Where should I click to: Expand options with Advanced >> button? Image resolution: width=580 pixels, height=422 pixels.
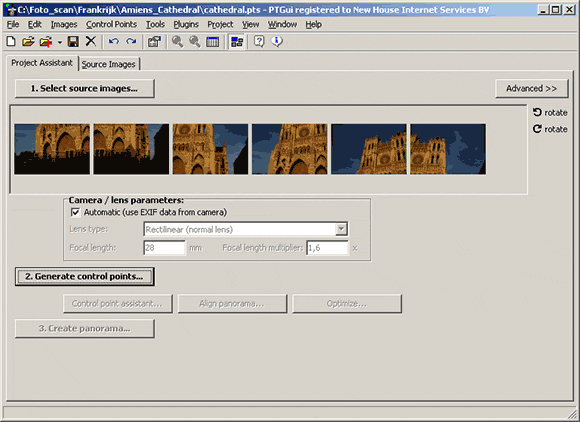point(532,88)
